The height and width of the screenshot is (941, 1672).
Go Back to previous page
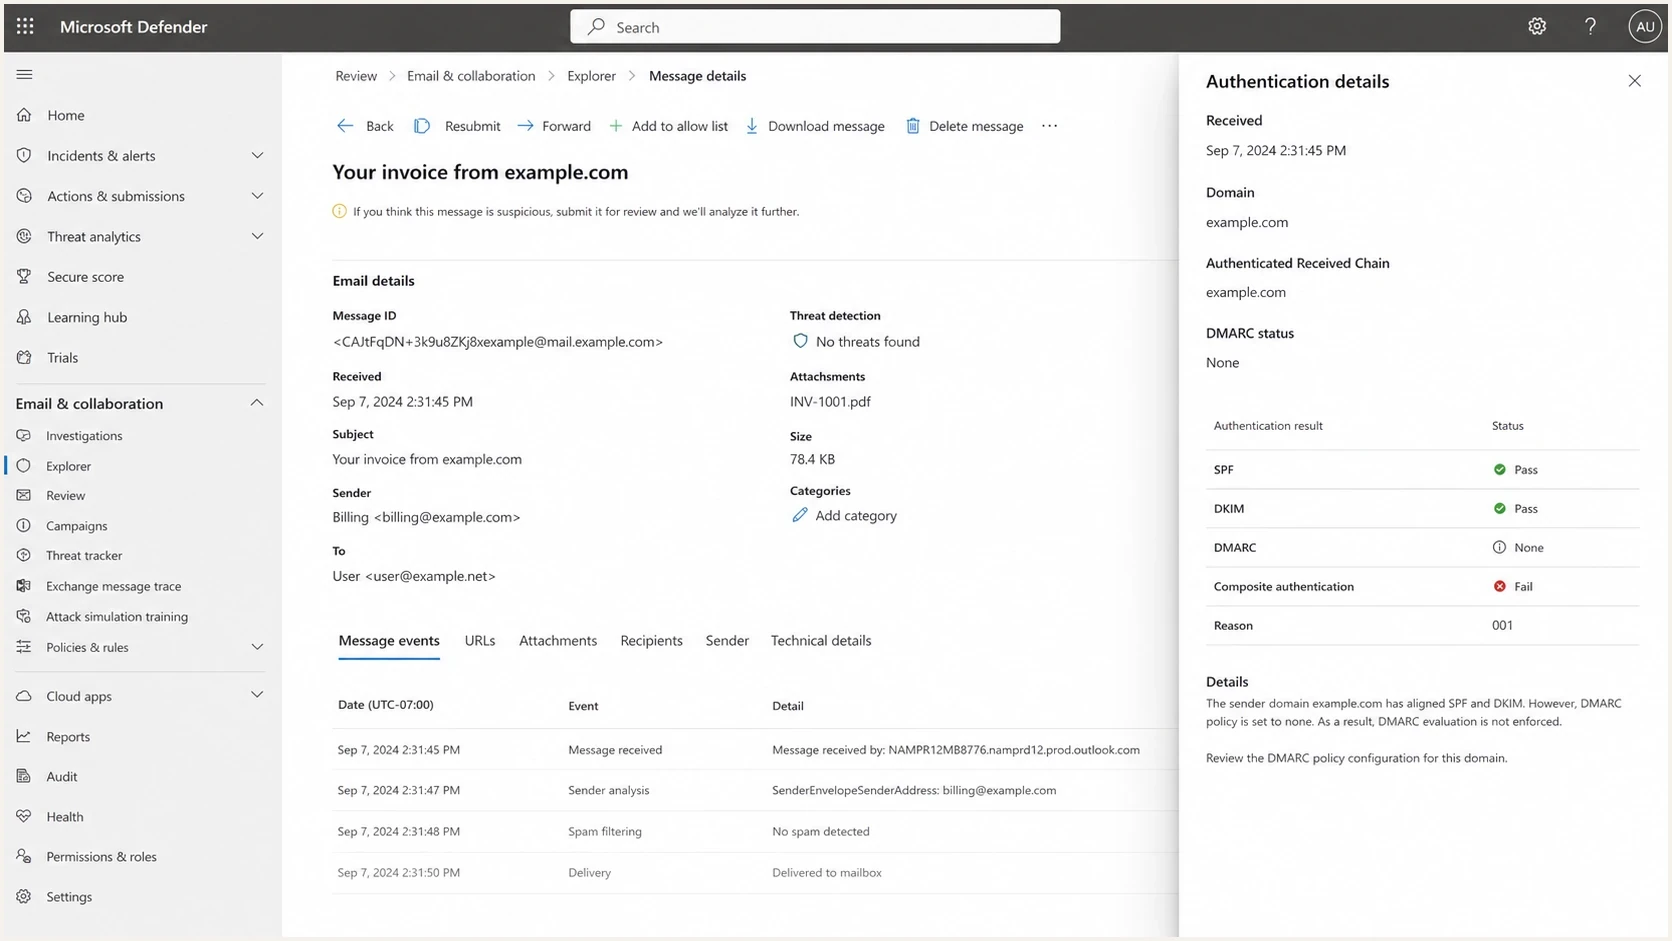point(365,126)
